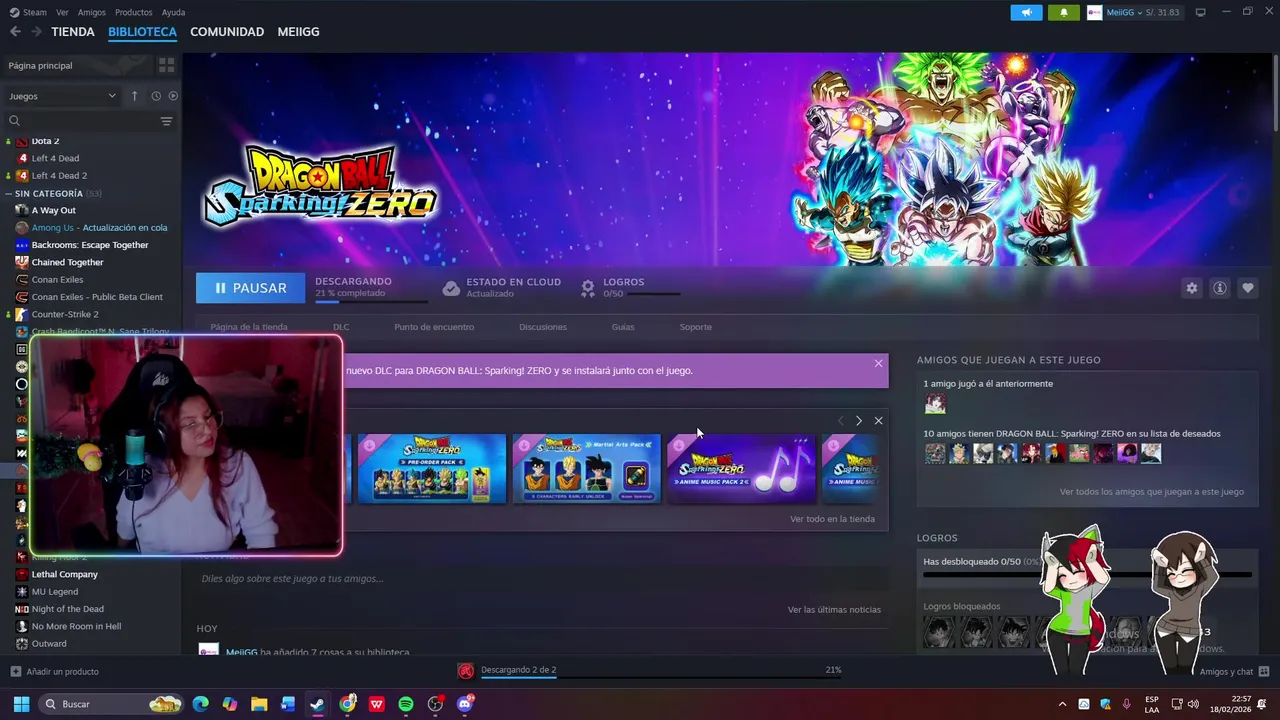Image resolution: width=1280 pixels, height=720 pixels.
Task: Open the TIENDA section
Action: (73, 32)
